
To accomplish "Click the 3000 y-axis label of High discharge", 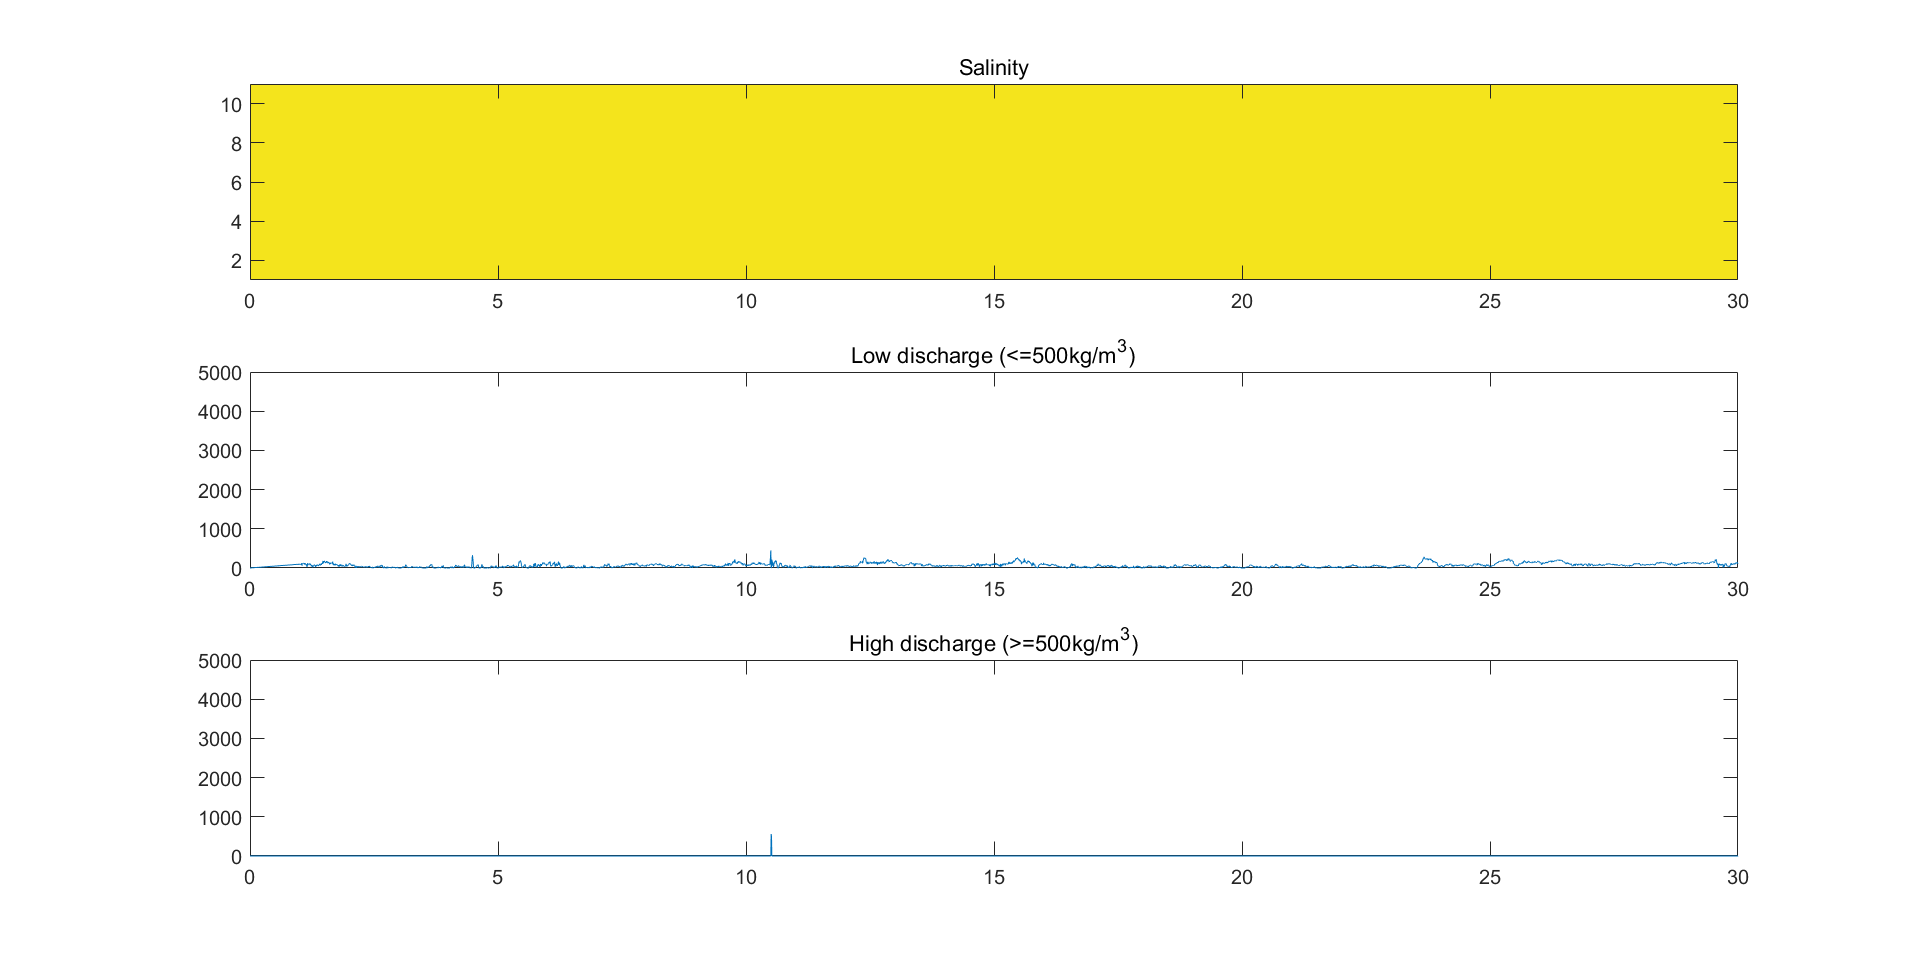I will click(x=220, y=739).
